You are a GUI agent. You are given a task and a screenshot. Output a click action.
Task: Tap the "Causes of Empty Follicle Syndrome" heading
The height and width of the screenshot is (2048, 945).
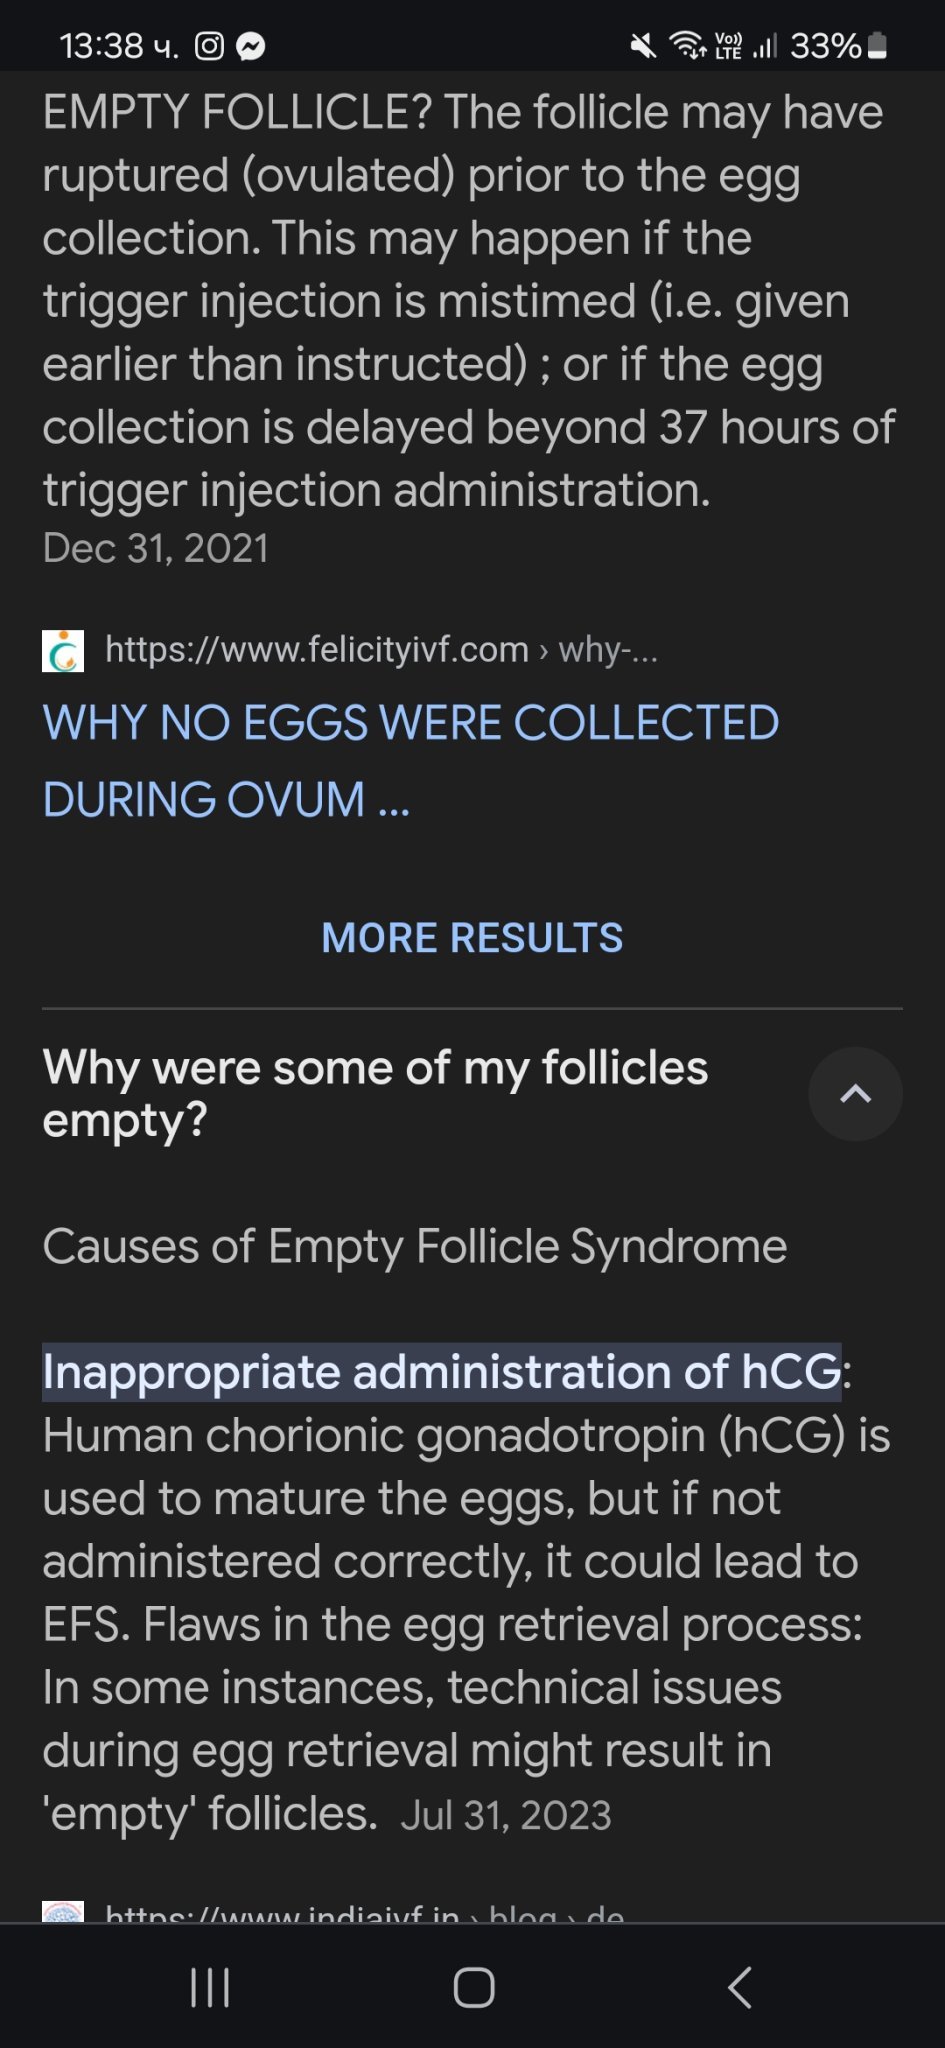click(x=414, y=1247)
